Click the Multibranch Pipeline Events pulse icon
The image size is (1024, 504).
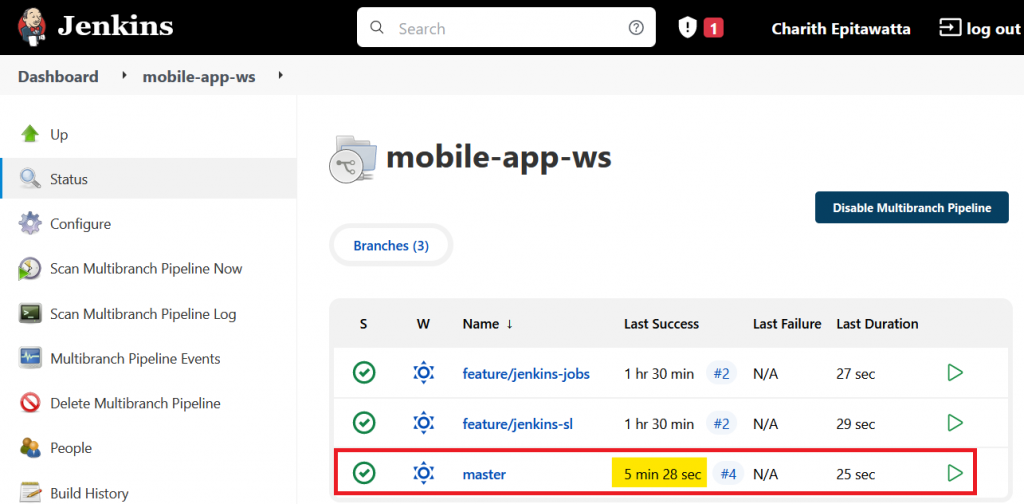point(30,358)
